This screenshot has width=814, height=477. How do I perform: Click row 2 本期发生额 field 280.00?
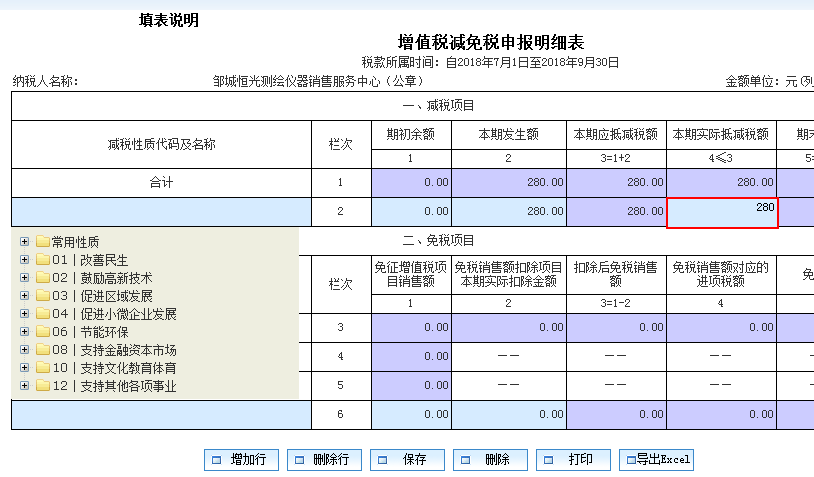(x=509, y=212)
